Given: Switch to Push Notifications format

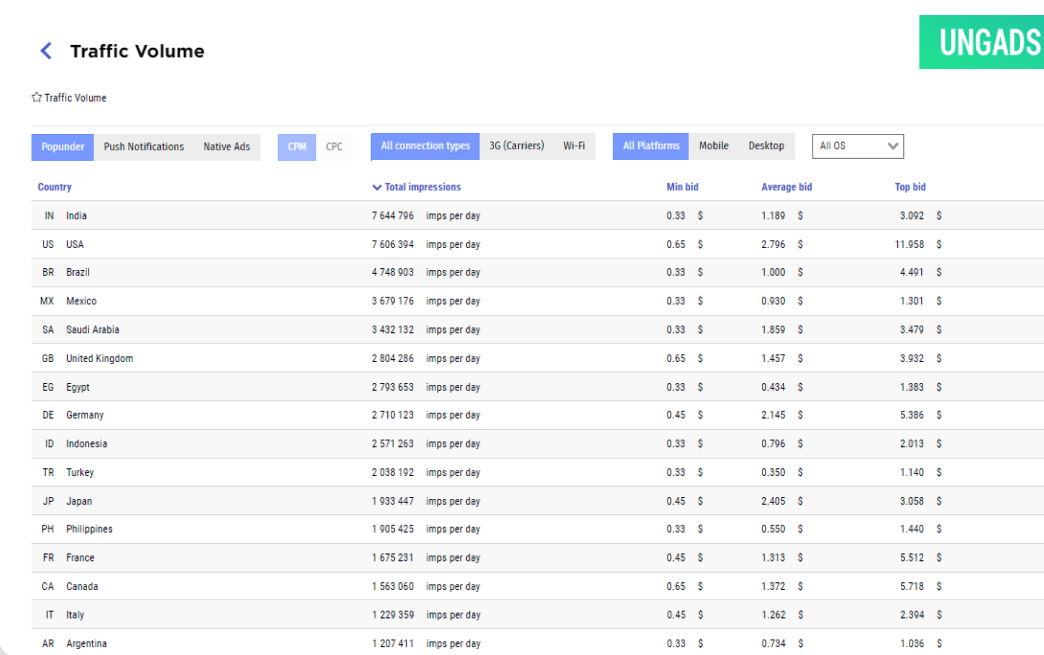Looking at the screenshot, I should (144, 147).
